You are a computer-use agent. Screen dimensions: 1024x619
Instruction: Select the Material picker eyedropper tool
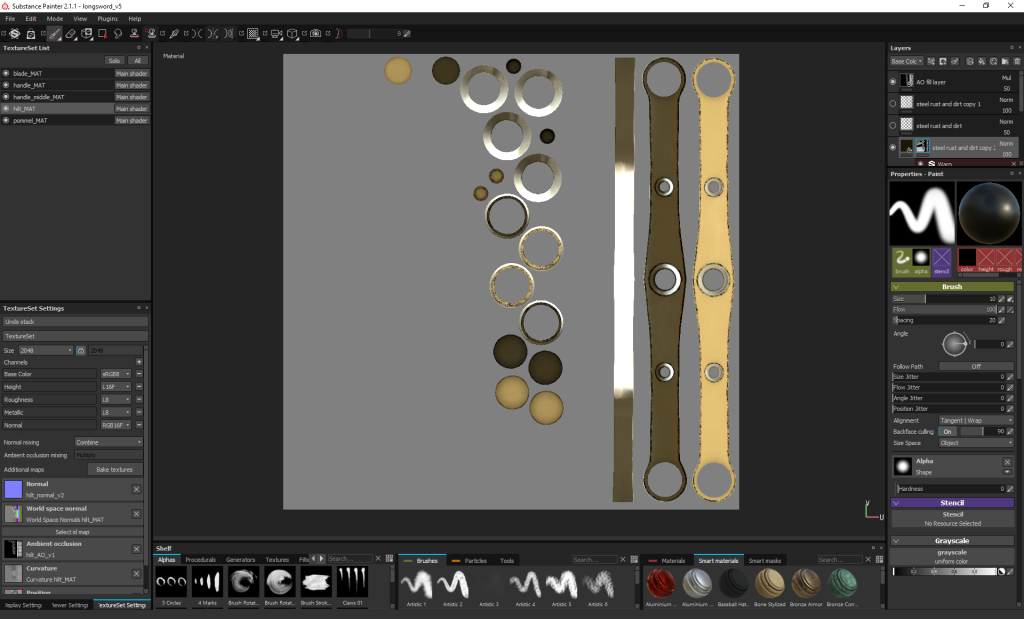pyautogui.click(x=174, y=33)
